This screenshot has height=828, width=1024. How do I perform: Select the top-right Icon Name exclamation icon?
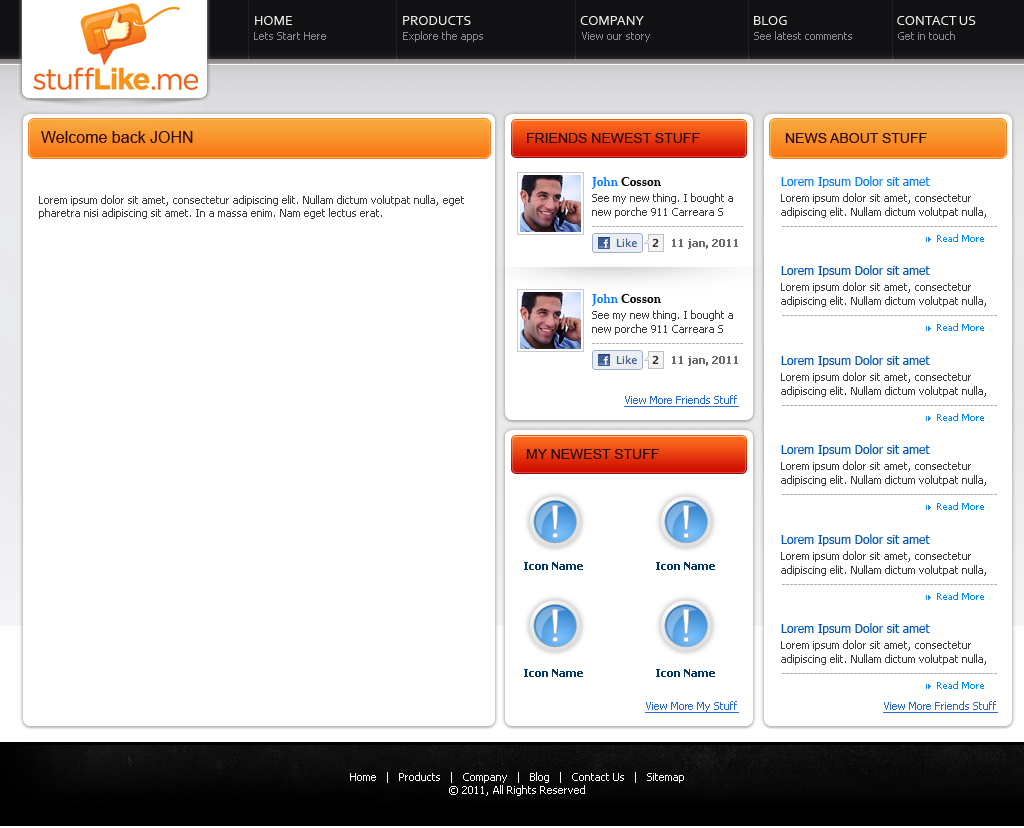pos(685,521)
